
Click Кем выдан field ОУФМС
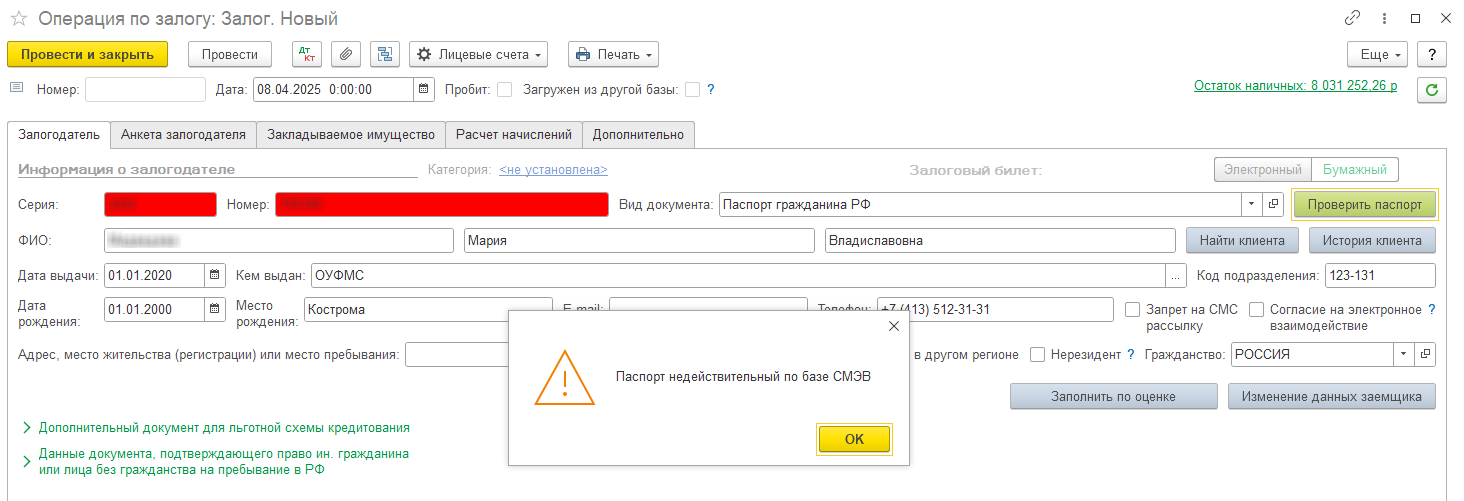pyautogui.click(x=739, y=275)
